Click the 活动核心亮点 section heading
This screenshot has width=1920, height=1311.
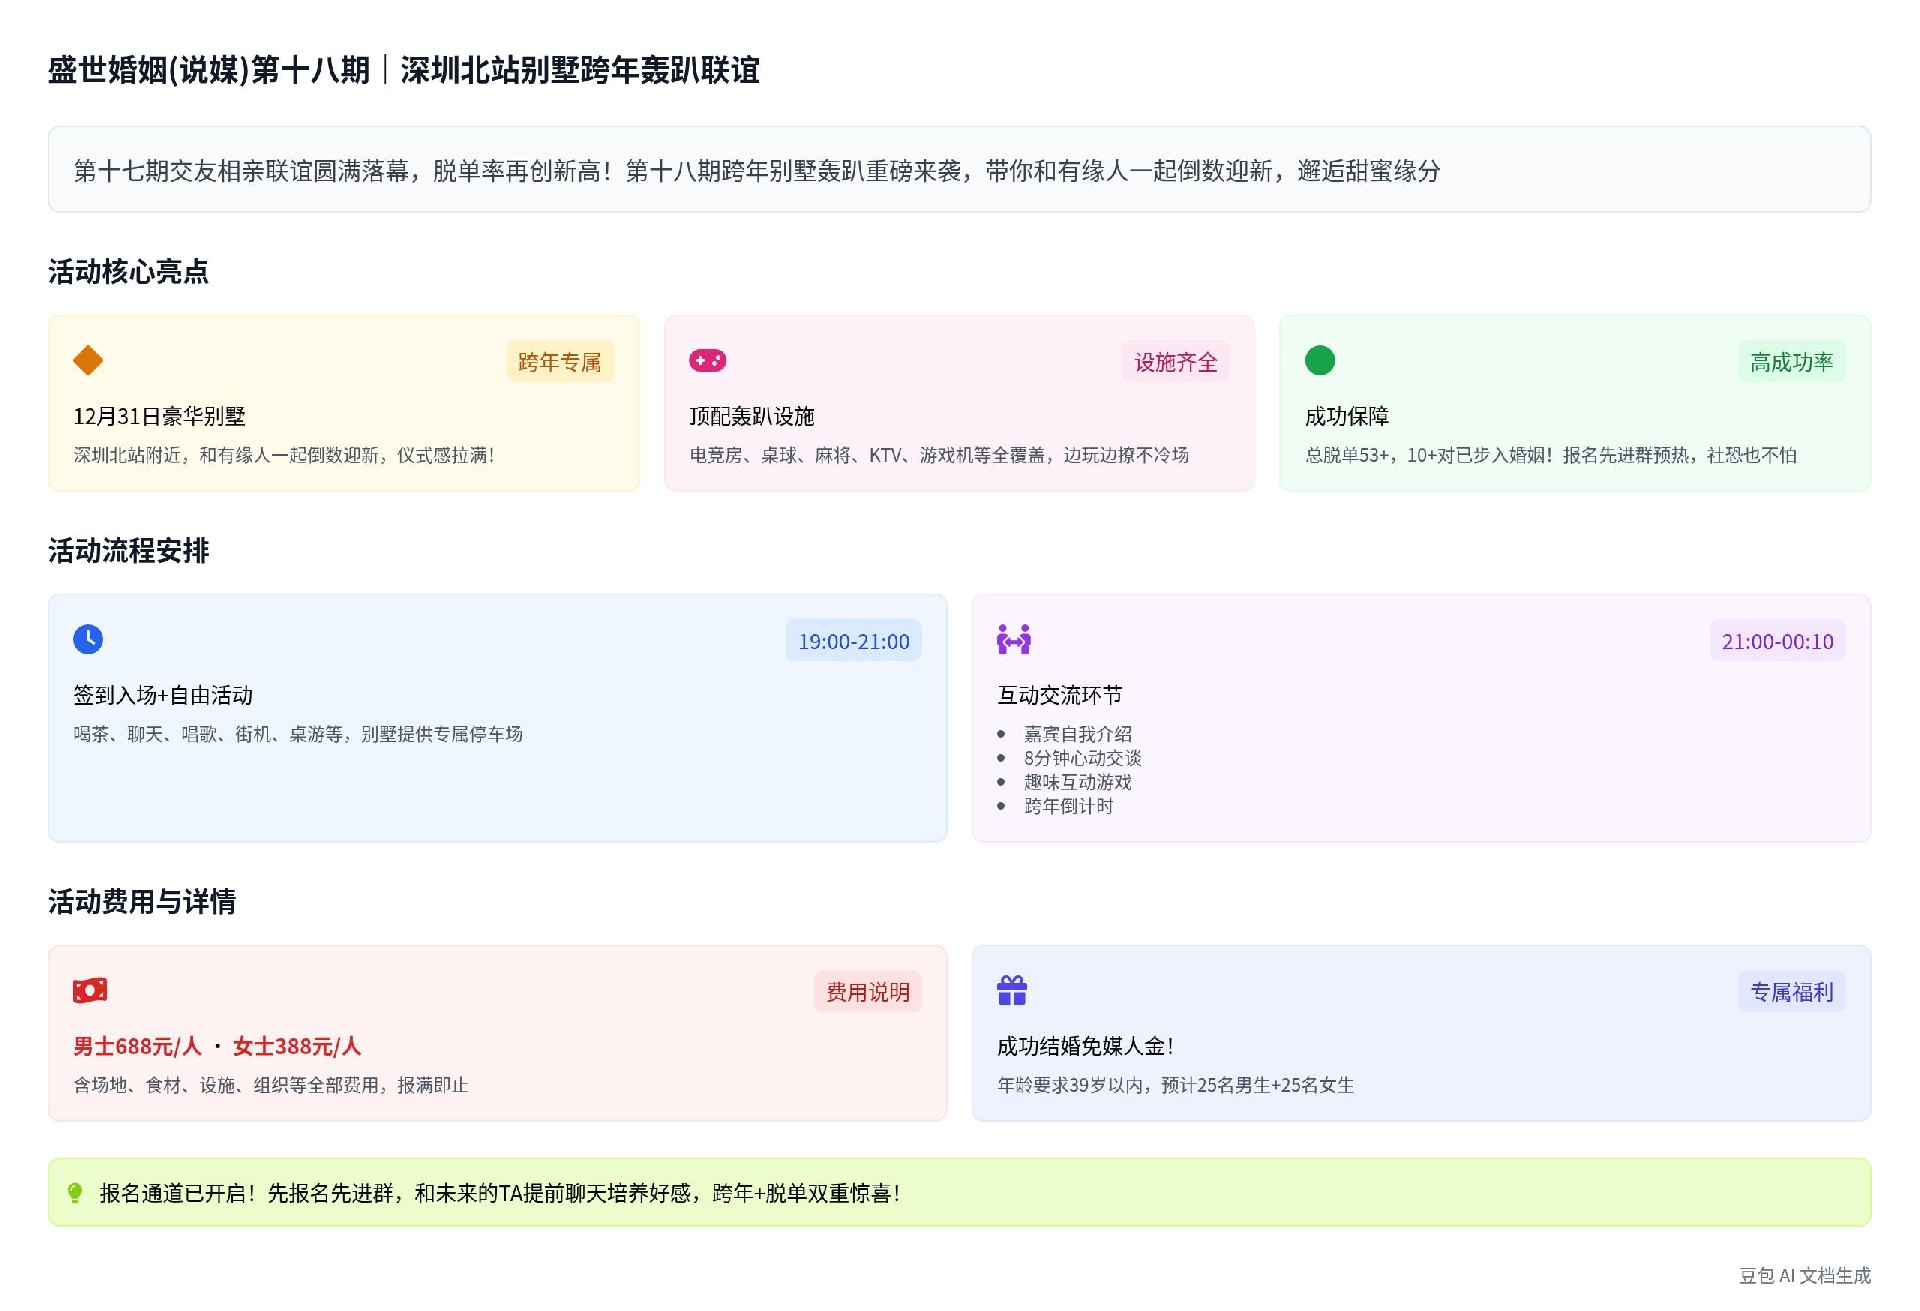tap(128, 272)
